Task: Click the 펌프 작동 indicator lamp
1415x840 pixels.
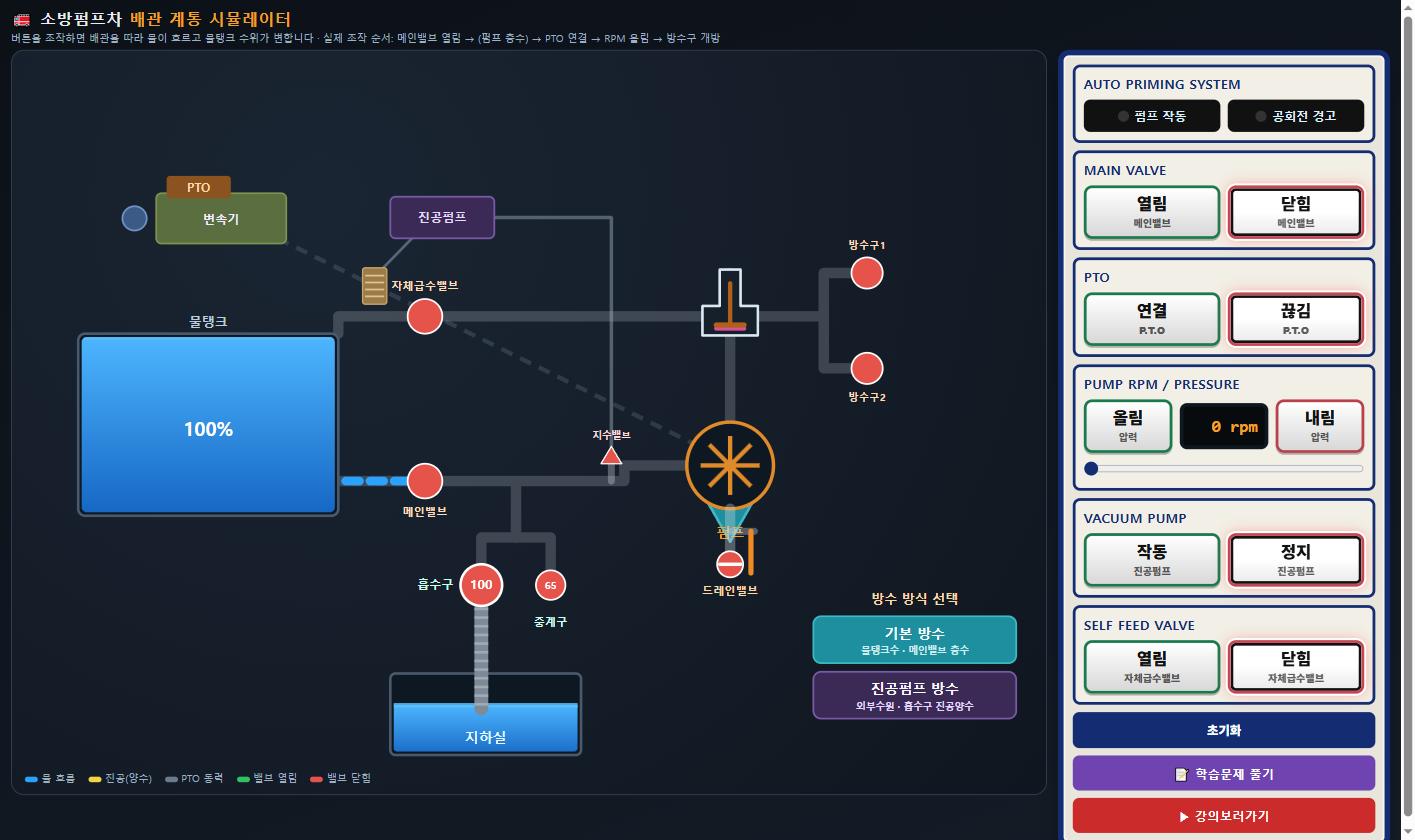Action: click(x=1152, y=116)
